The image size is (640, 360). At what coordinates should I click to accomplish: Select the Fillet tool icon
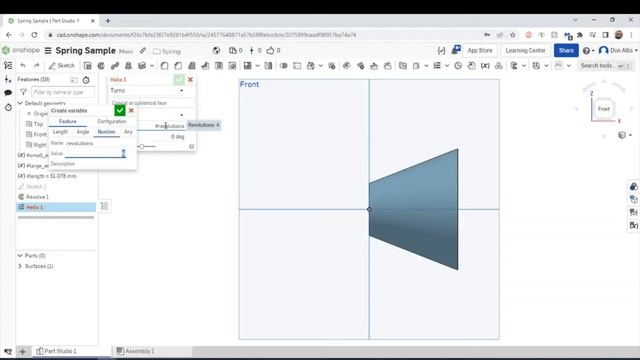click(164, 66)
